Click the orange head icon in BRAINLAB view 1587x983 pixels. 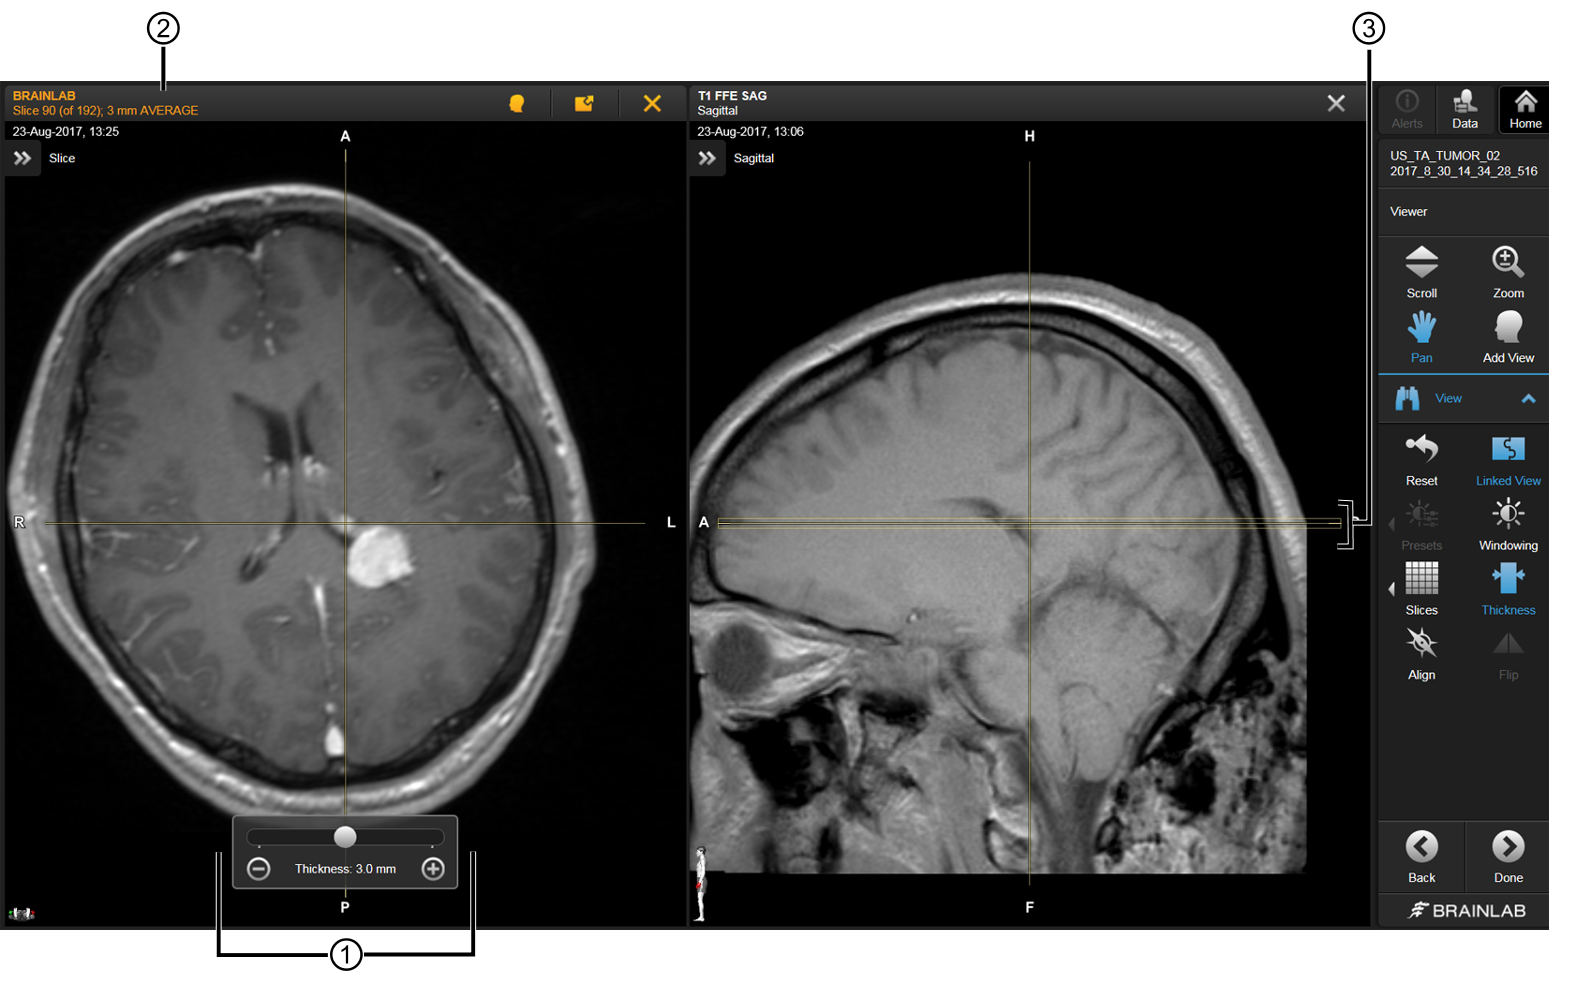click(x=517, y=103)
